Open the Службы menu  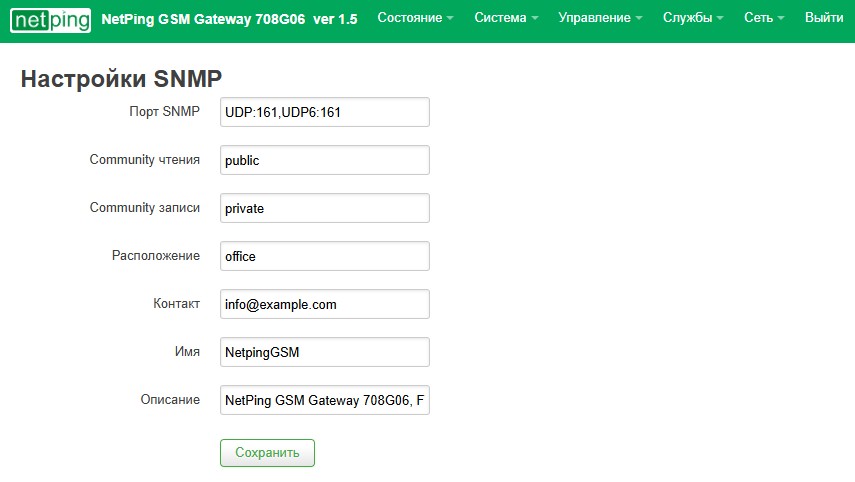[693, 18]
